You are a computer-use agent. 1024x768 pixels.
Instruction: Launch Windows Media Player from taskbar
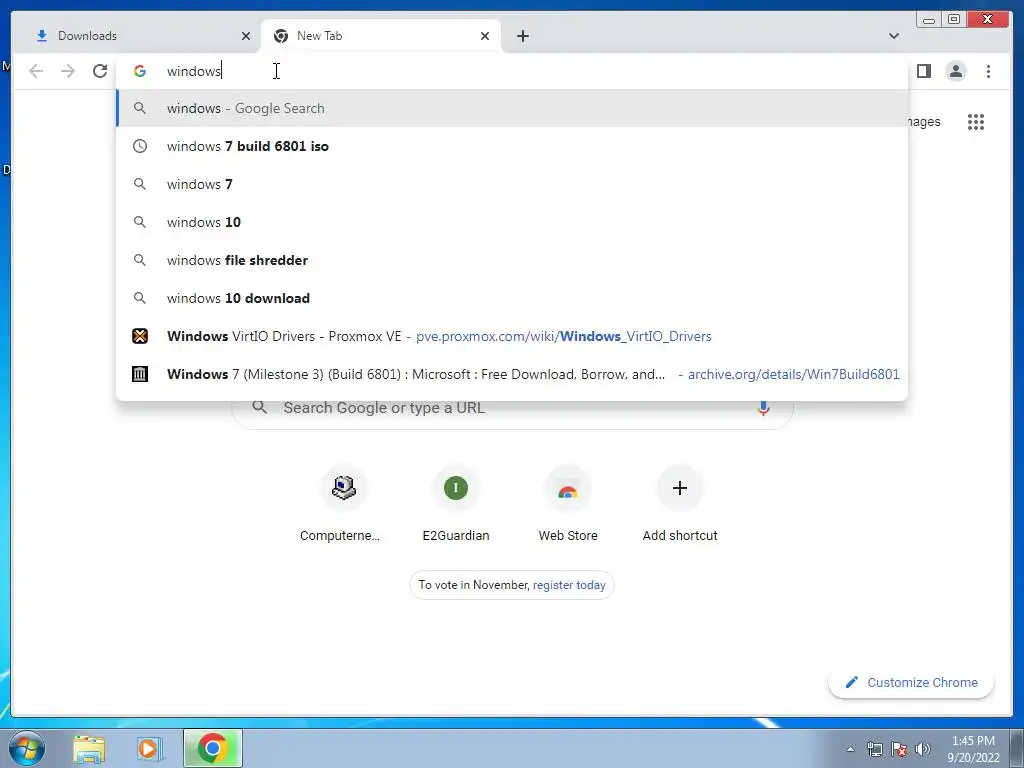point(149,748)
